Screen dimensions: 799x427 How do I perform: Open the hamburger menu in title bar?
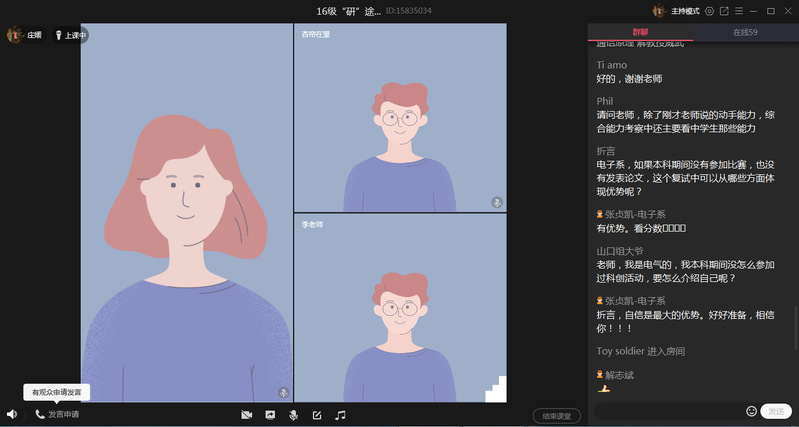pos(739,11)
